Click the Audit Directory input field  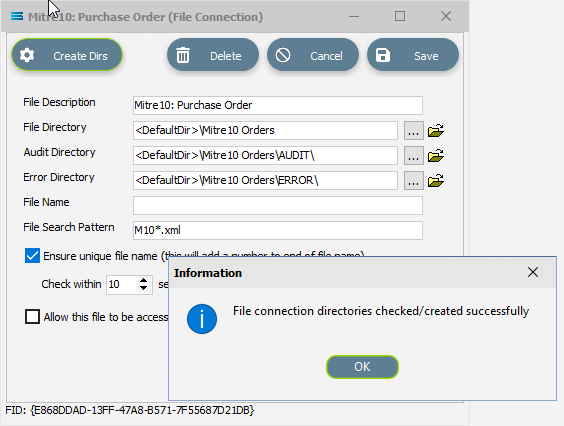(x=265, y=155)
